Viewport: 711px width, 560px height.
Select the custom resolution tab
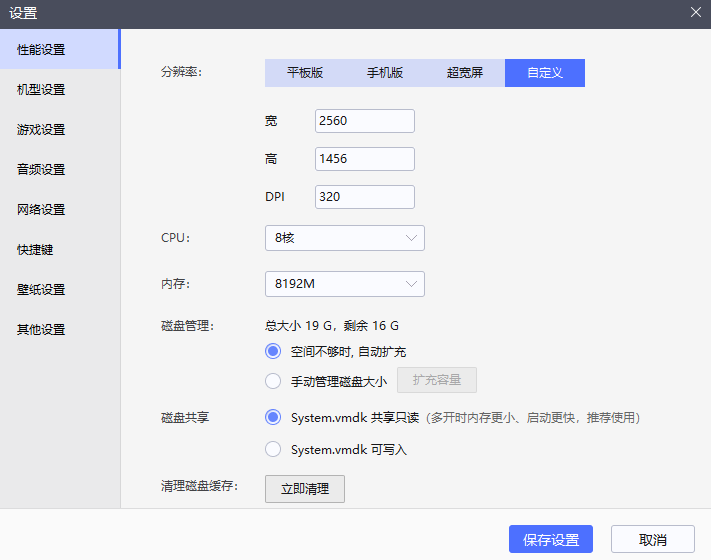click(545, 73)
